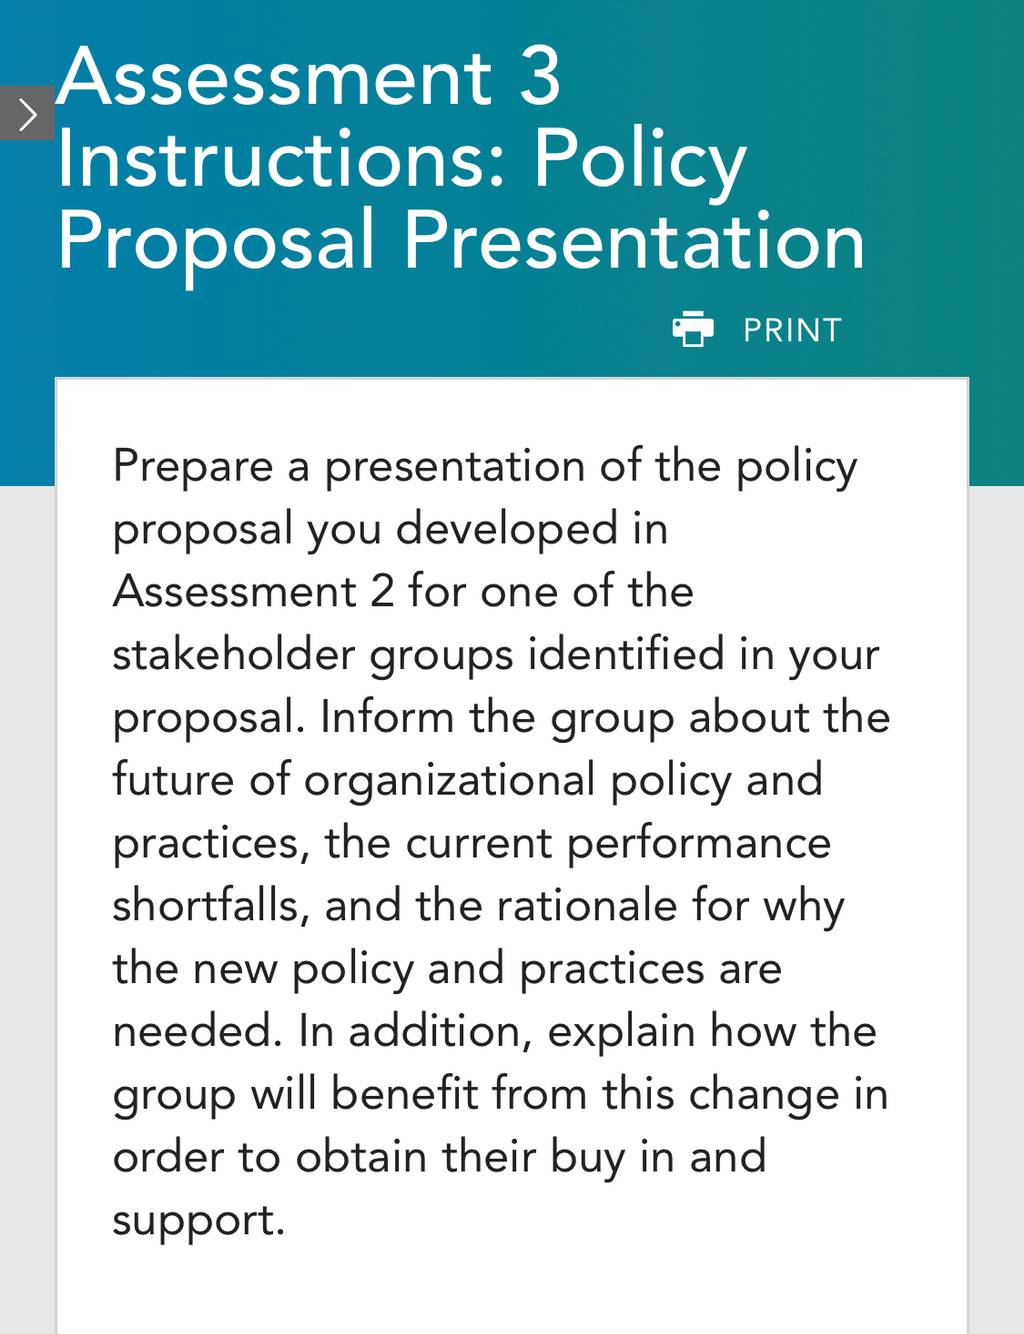The width and height of the screenshot is (1024, 1334).
Task: Click the 'proposal you developed in' line
Action: [390, 529]
